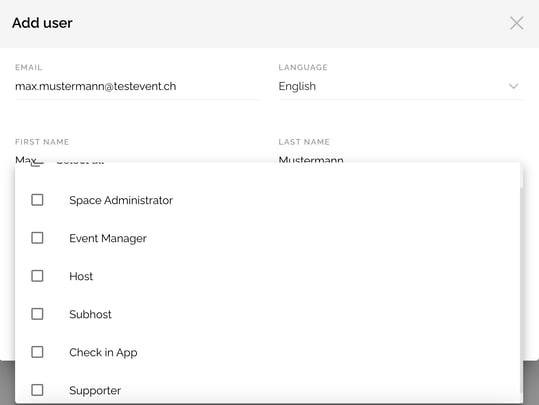Check the Check in App checkbox
Image resolution: width=539 pixels, height=405 pixels.
[37, 352]
